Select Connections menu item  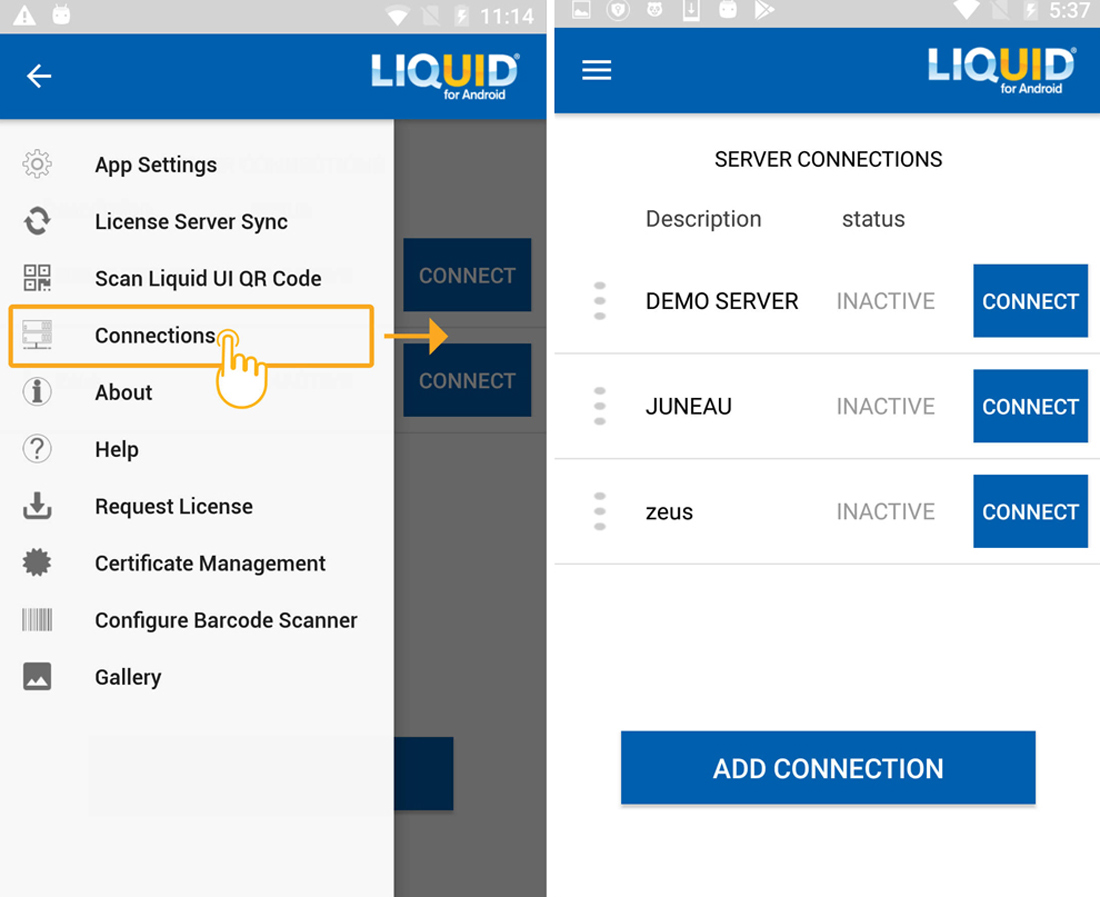(x=155, y=336)
